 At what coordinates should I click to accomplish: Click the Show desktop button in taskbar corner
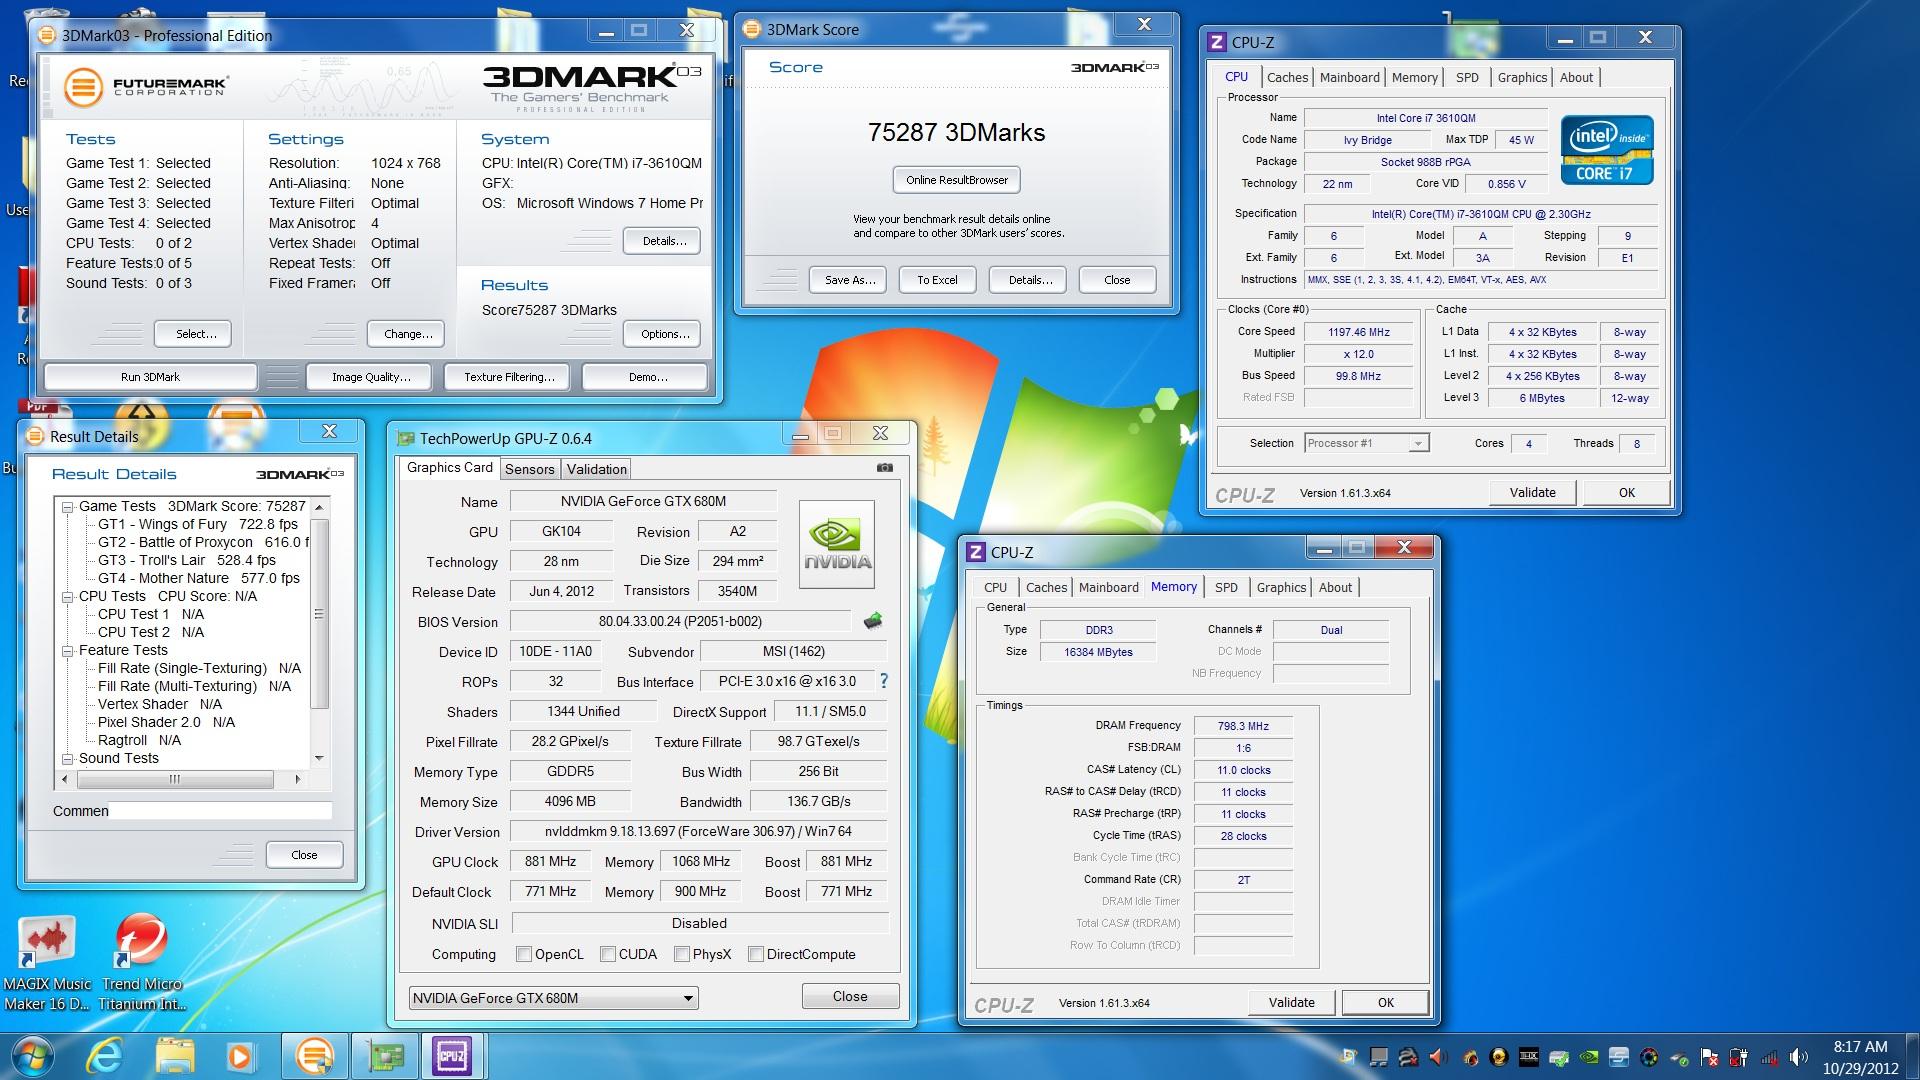click(x=1910, y=1057)
